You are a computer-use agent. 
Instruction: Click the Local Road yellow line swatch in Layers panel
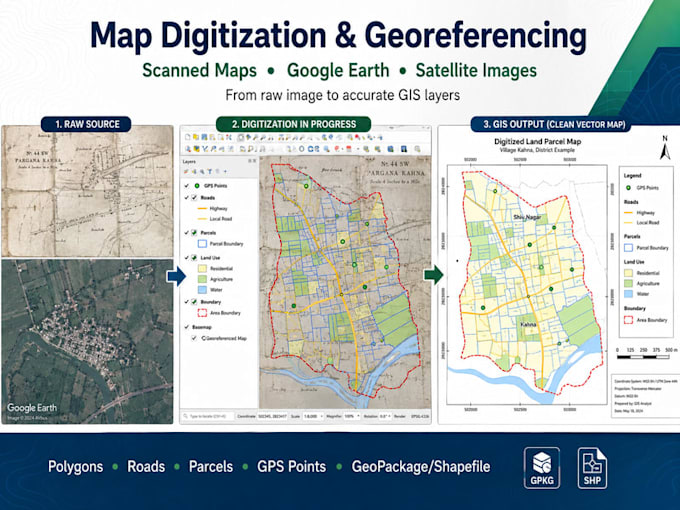pos(202,219)
